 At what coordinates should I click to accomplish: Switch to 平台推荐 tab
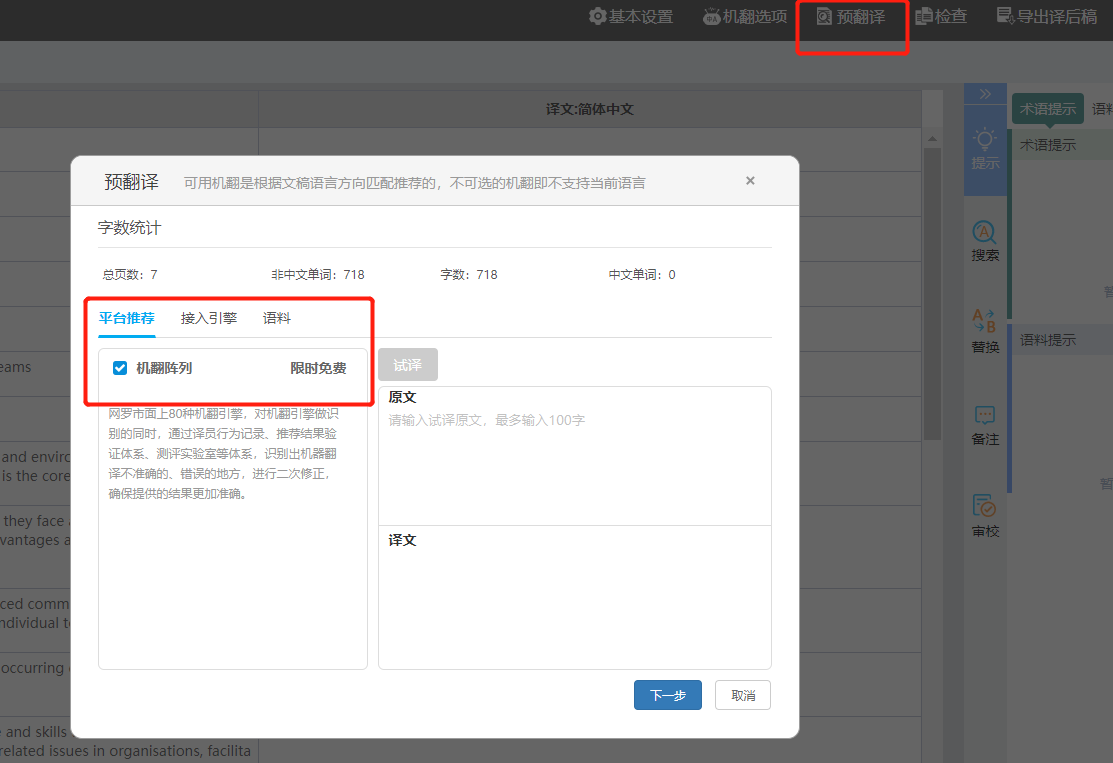(x=126, y=319)
